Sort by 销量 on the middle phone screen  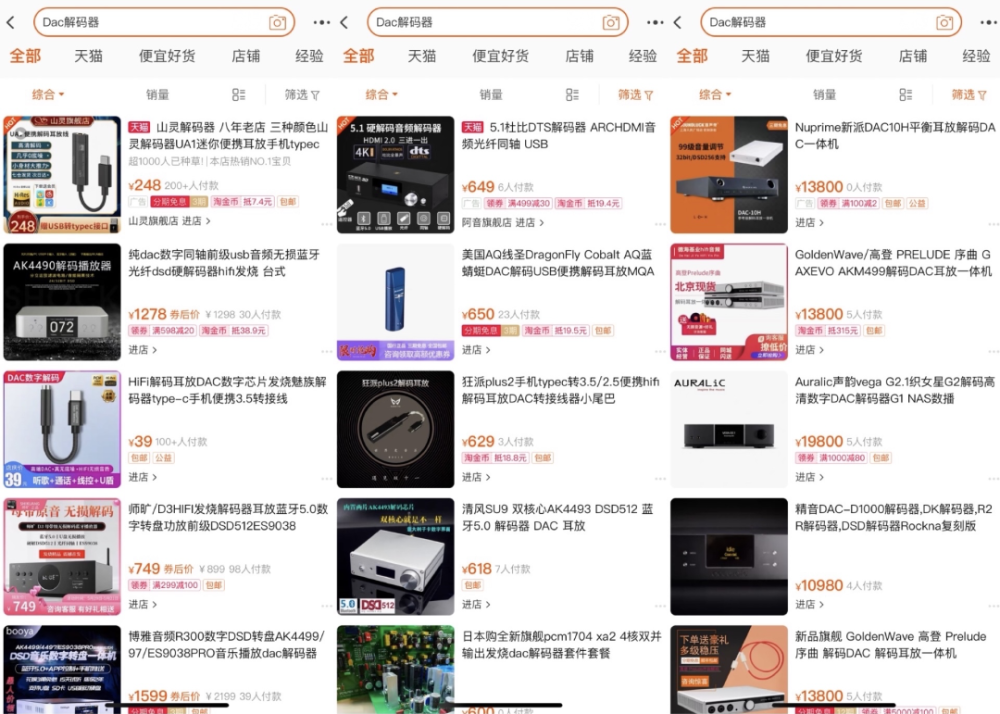point(491,94)
